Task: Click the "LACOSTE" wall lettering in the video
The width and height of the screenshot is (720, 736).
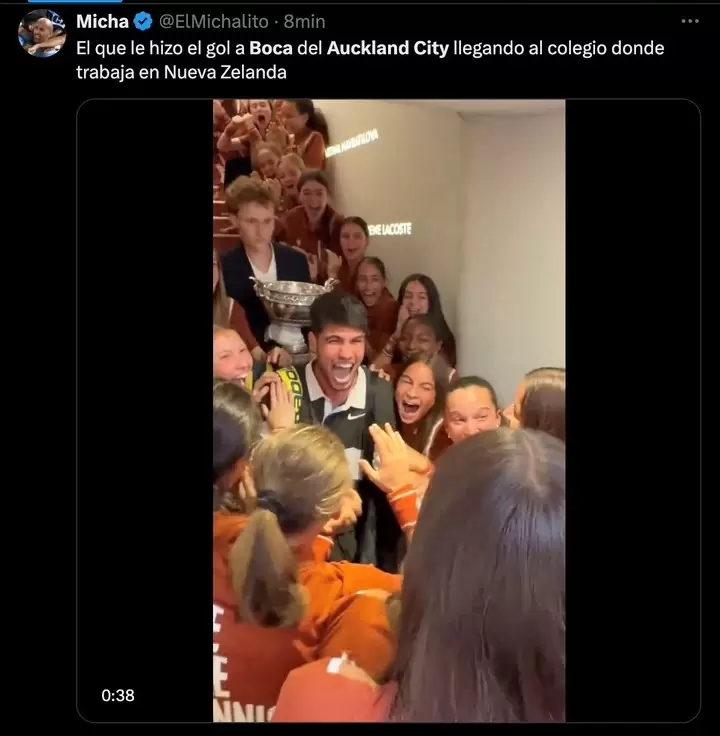Action: tap(391, 229)
